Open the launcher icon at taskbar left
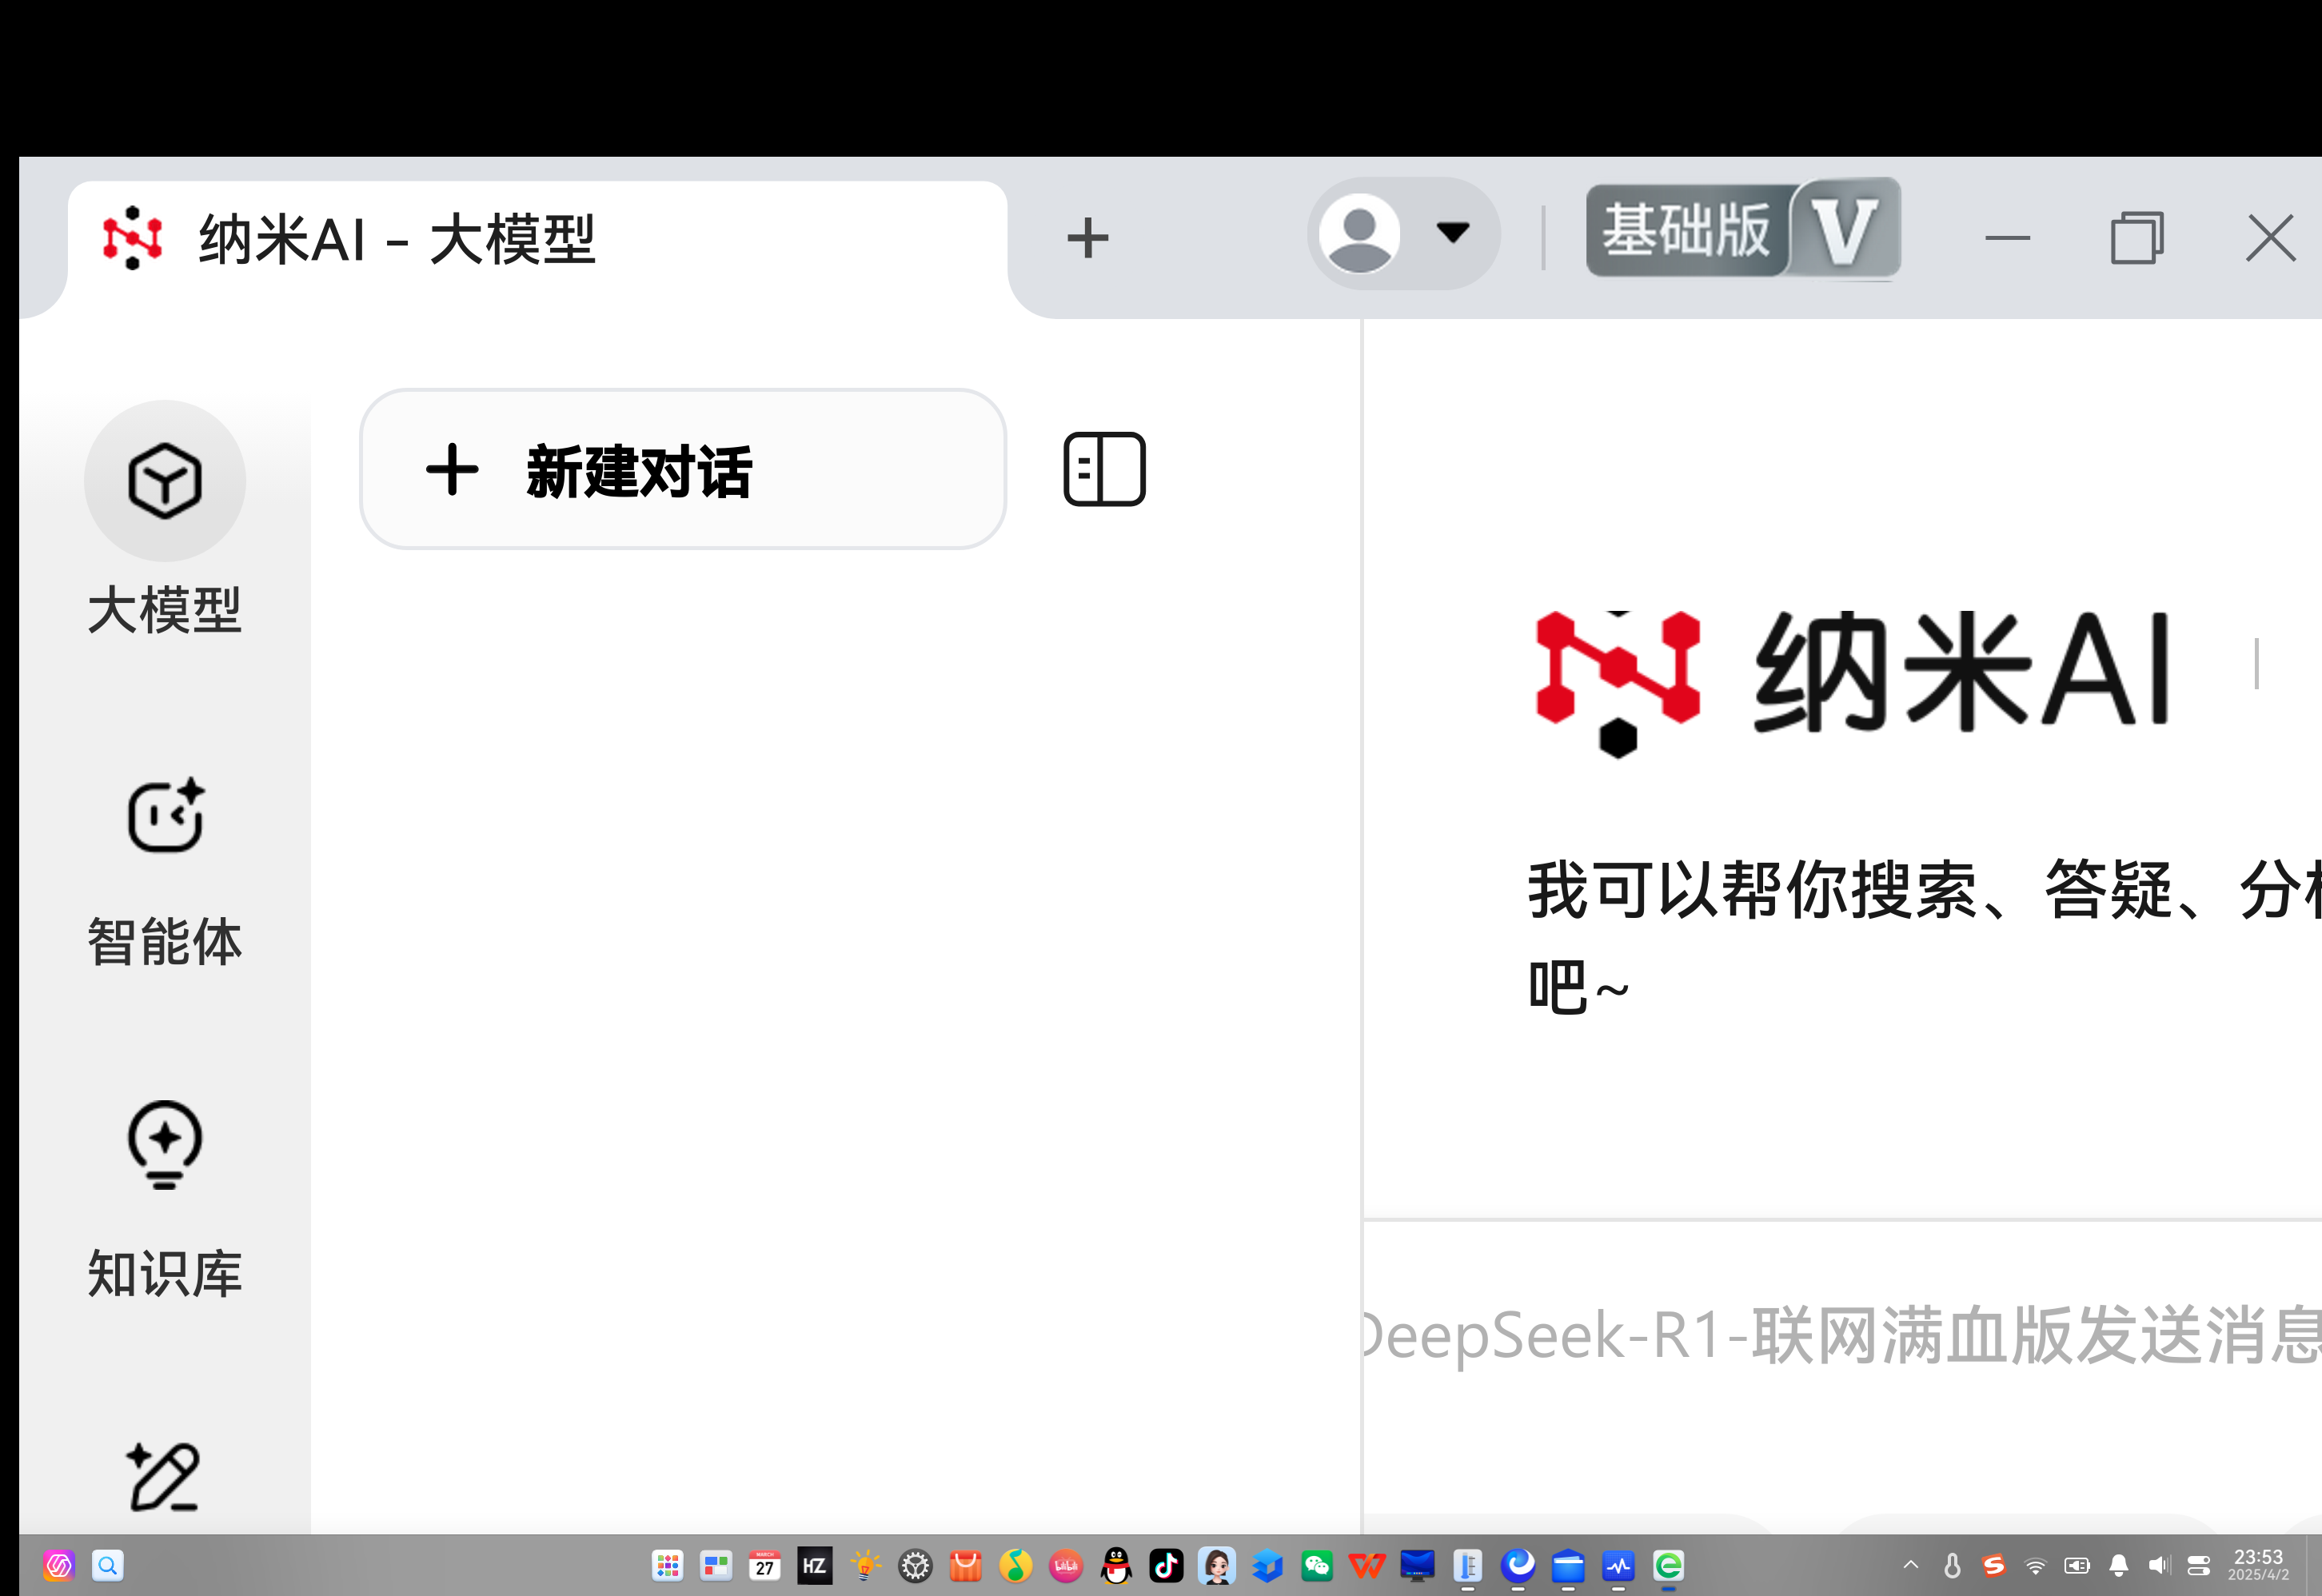The width and height of the screenshot is (2322, 1596). pyautogui.click(x=59, y=1565)
